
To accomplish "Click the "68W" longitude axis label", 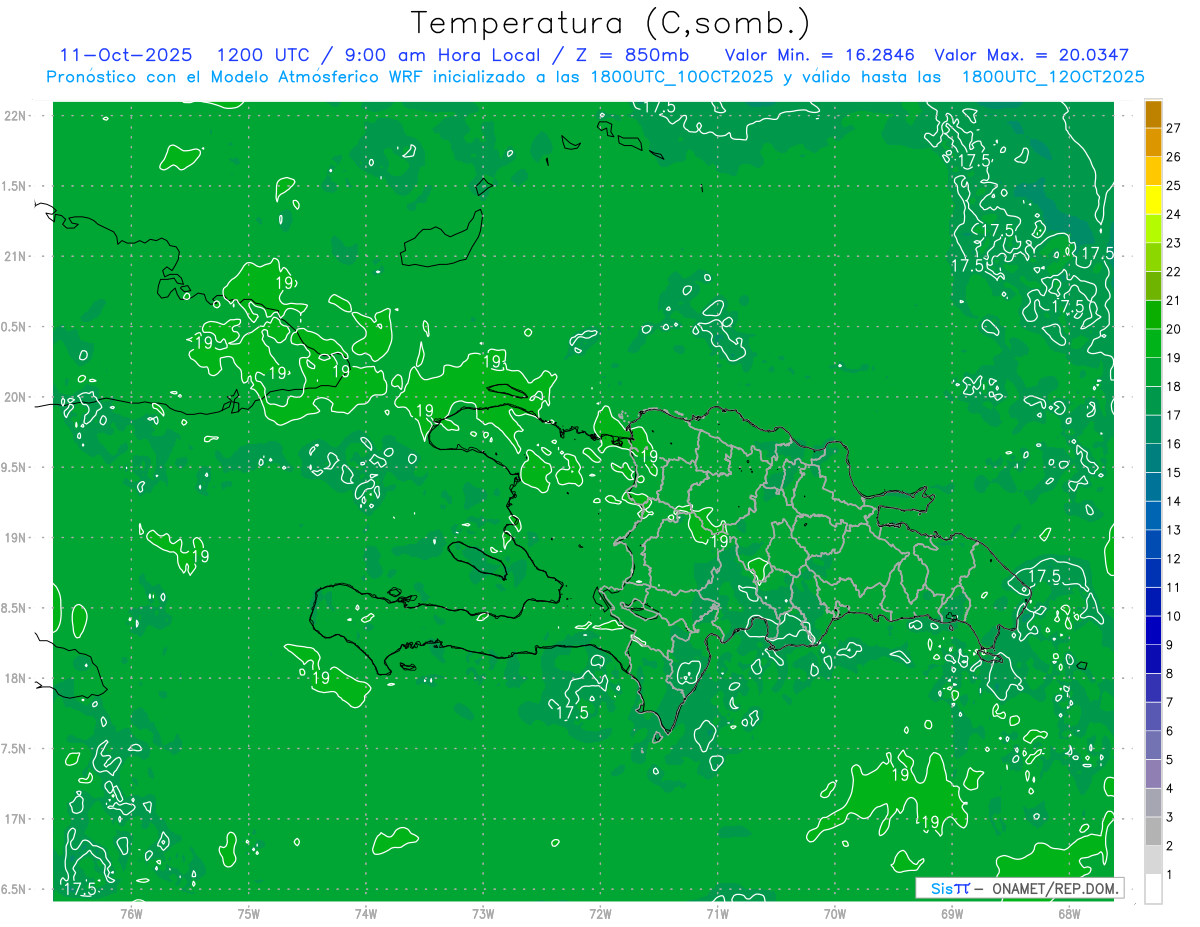I will click(1069, 913).
